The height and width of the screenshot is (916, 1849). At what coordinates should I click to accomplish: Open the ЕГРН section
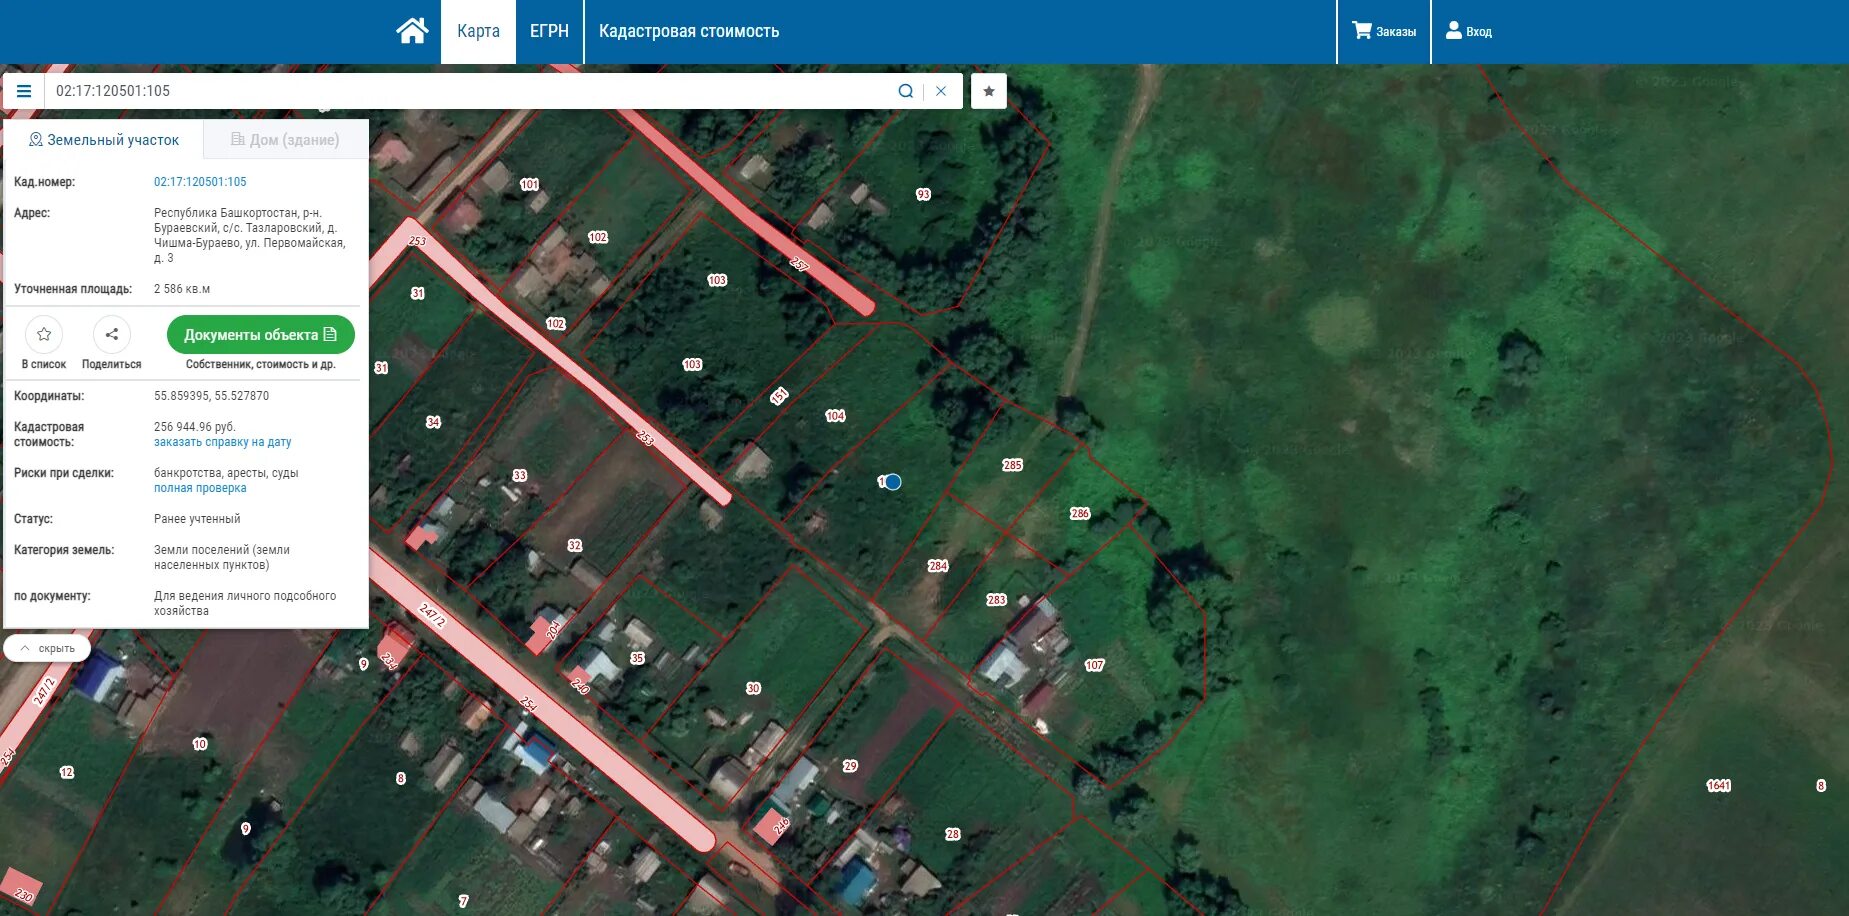click(549, 31)
